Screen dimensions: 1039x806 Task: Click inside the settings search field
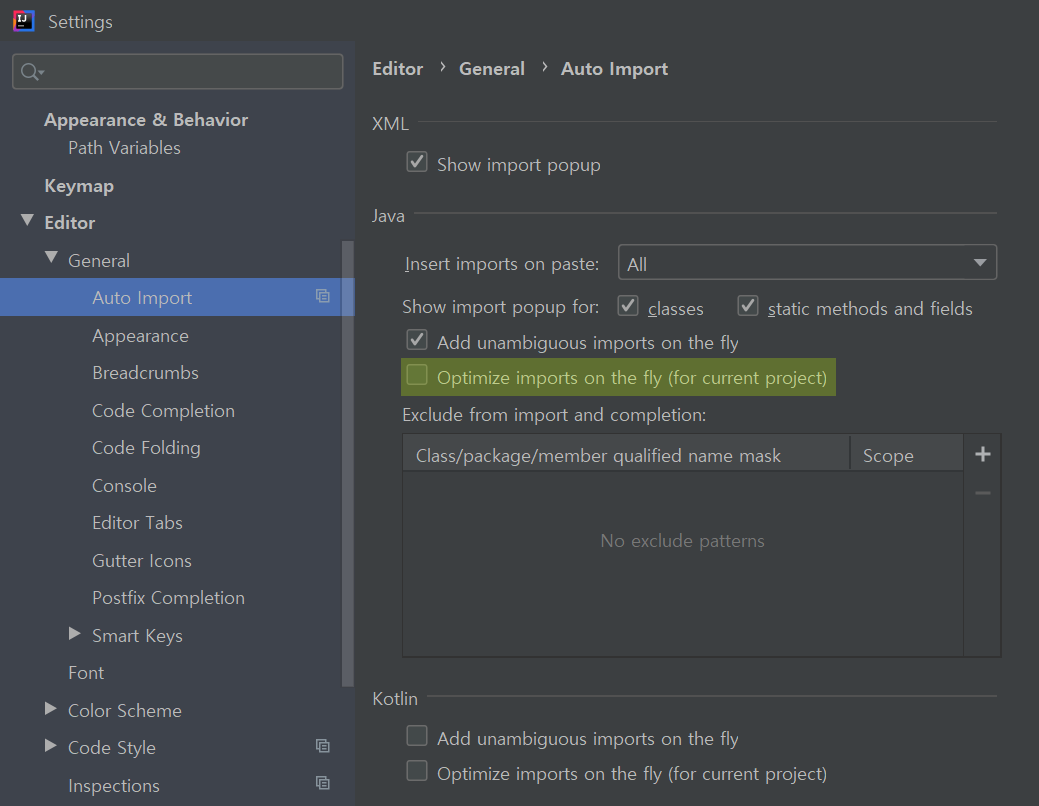170,71
